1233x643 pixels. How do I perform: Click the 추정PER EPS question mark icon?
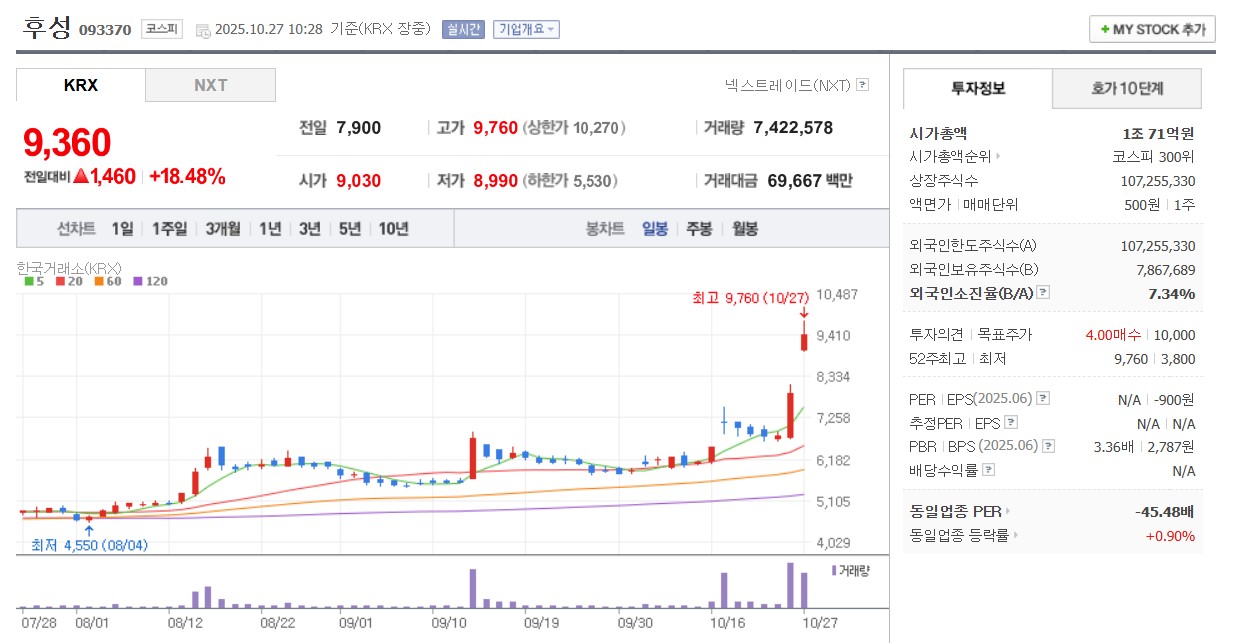click(x=1011, y=422)
